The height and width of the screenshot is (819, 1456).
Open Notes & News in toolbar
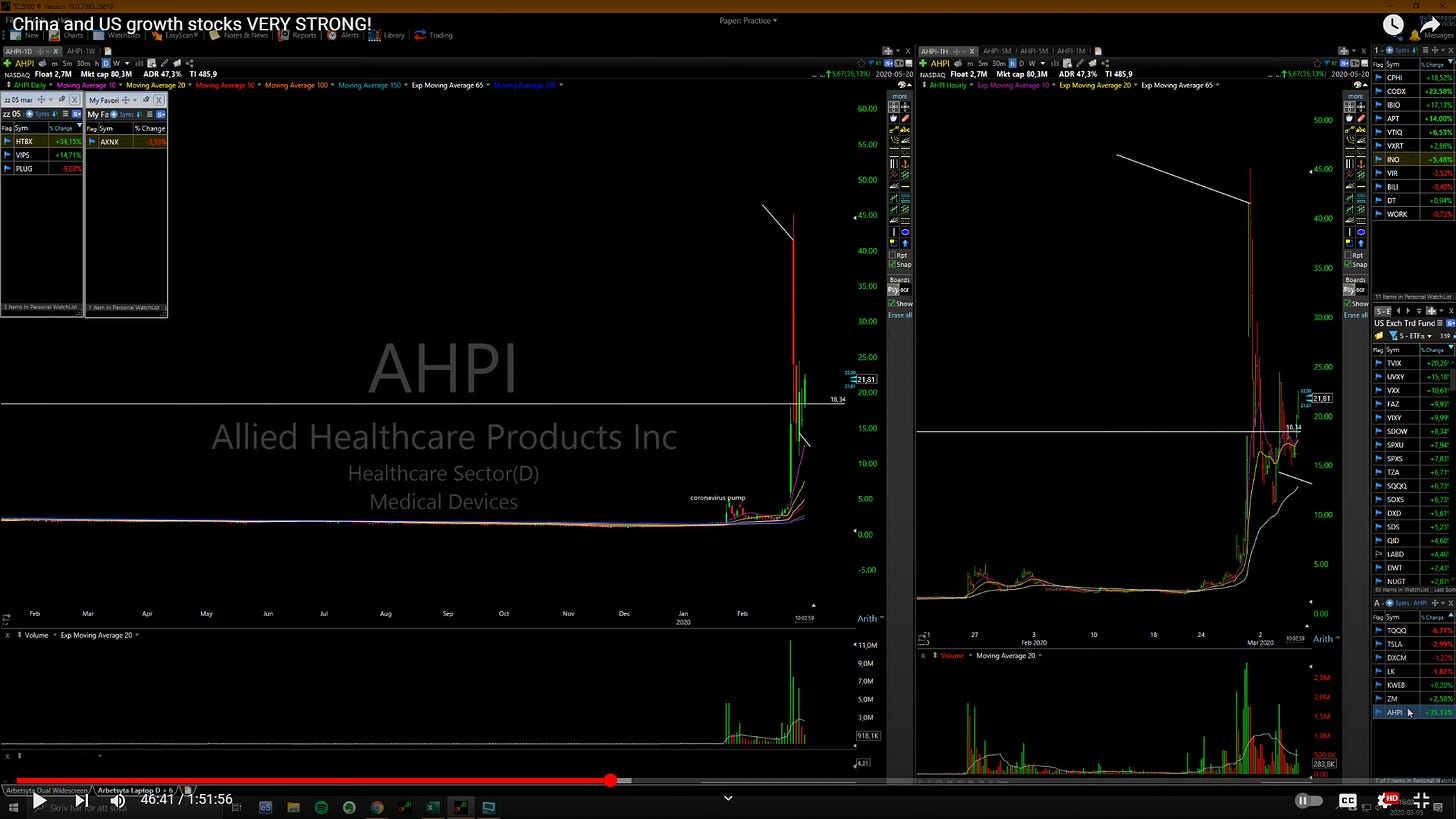[239, 35]
